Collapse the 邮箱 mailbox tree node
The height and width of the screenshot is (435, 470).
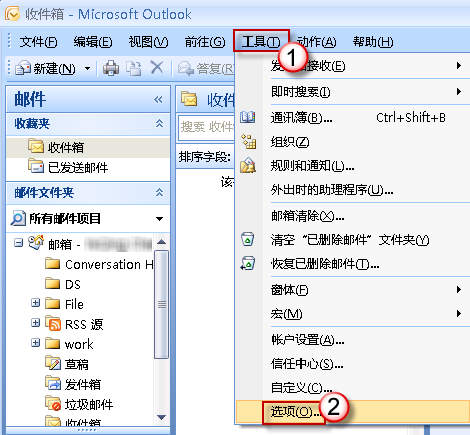pos(19,243)
